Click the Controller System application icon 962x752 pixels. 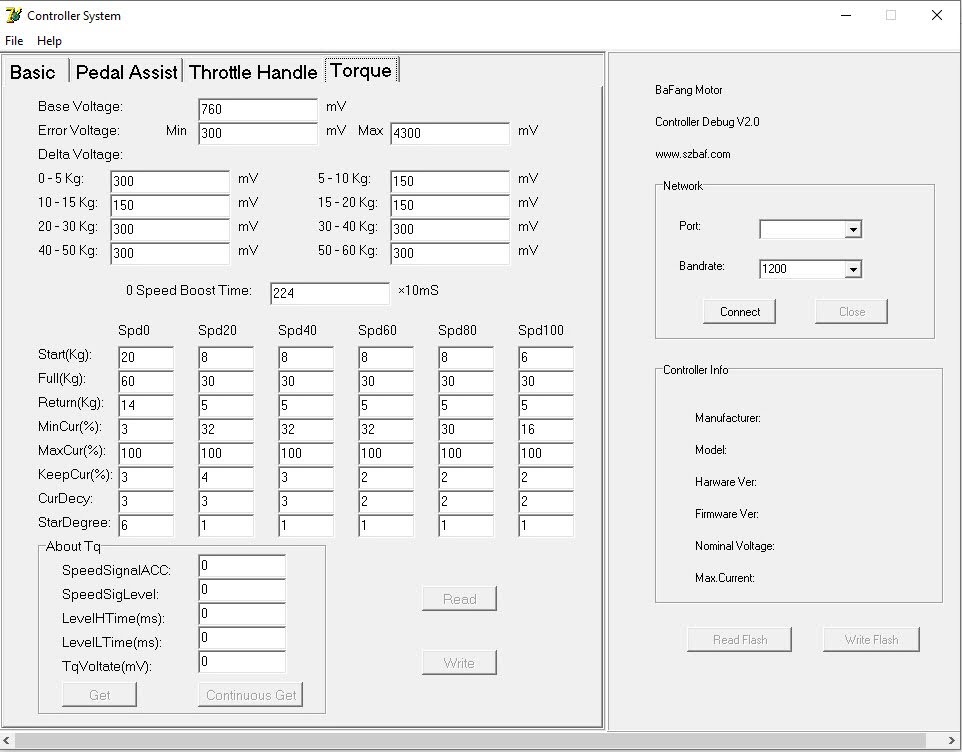pyautogui.click(x=11, y=15)
